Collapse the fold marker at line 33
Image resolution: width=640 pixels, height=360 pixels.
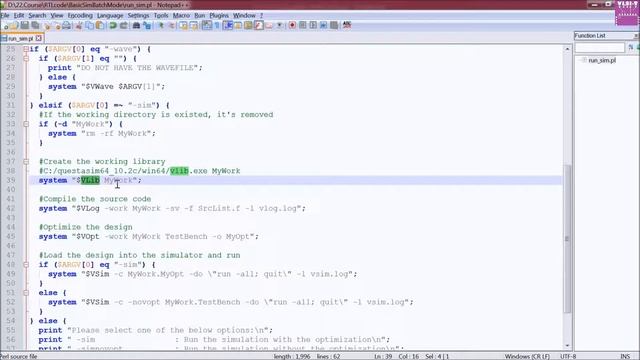tap(26, 124)
